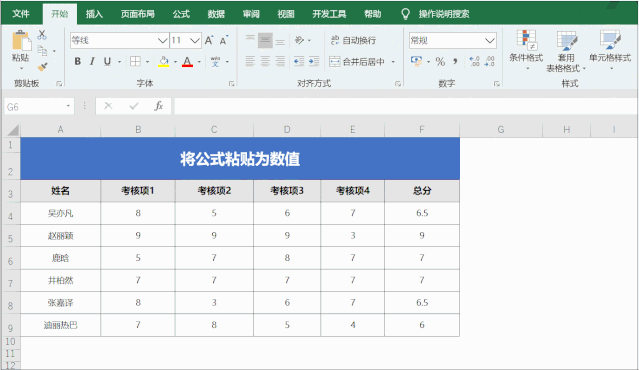Open Cell Styles (单元格样式)
The height and width of the screenshot is (370, 639).
tap(610, 50)
